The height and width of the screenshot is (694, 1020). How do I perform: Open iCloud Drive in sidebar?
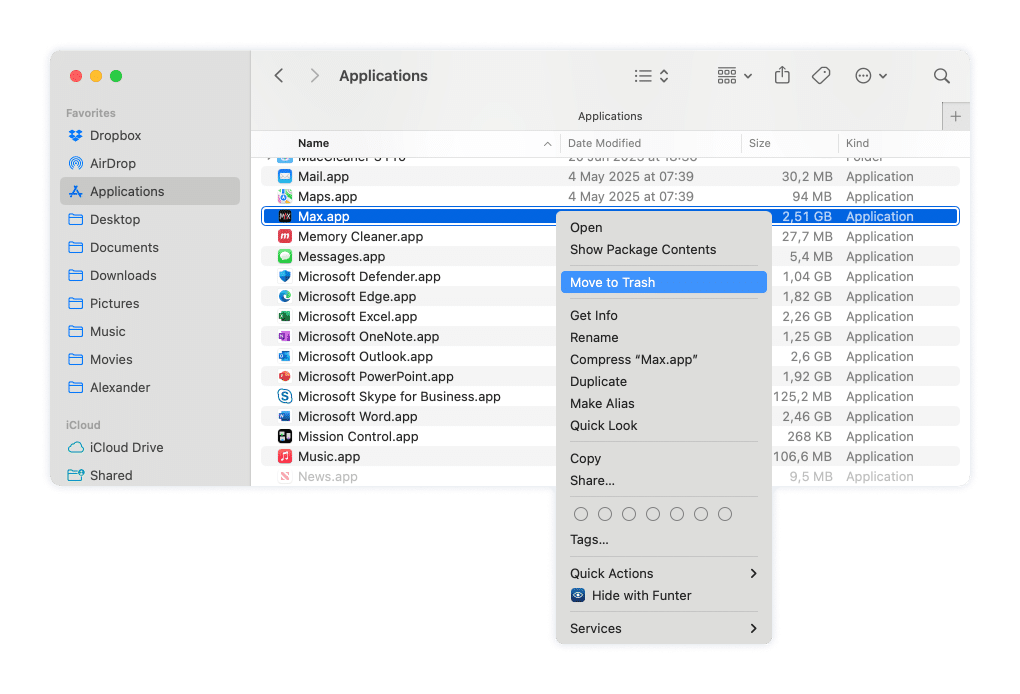tap(150, 447)
